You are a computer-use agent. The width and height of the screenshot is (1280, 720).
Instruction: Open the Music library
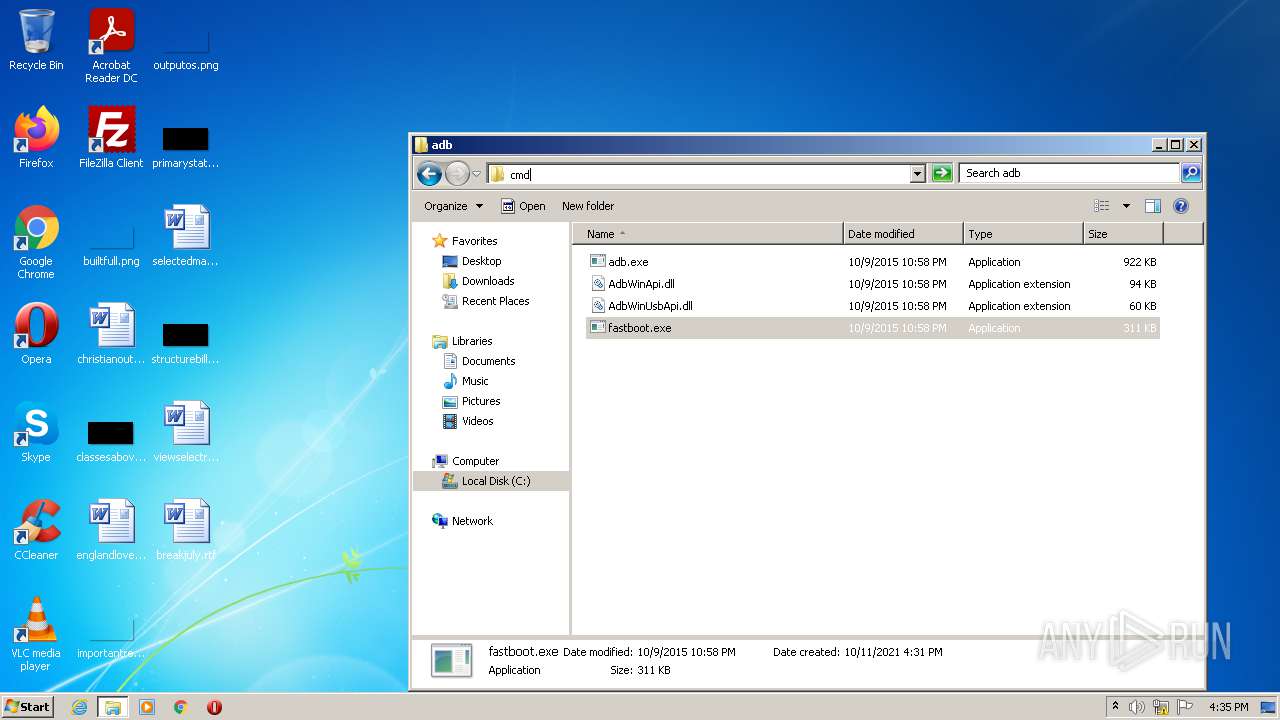(475, 381)
